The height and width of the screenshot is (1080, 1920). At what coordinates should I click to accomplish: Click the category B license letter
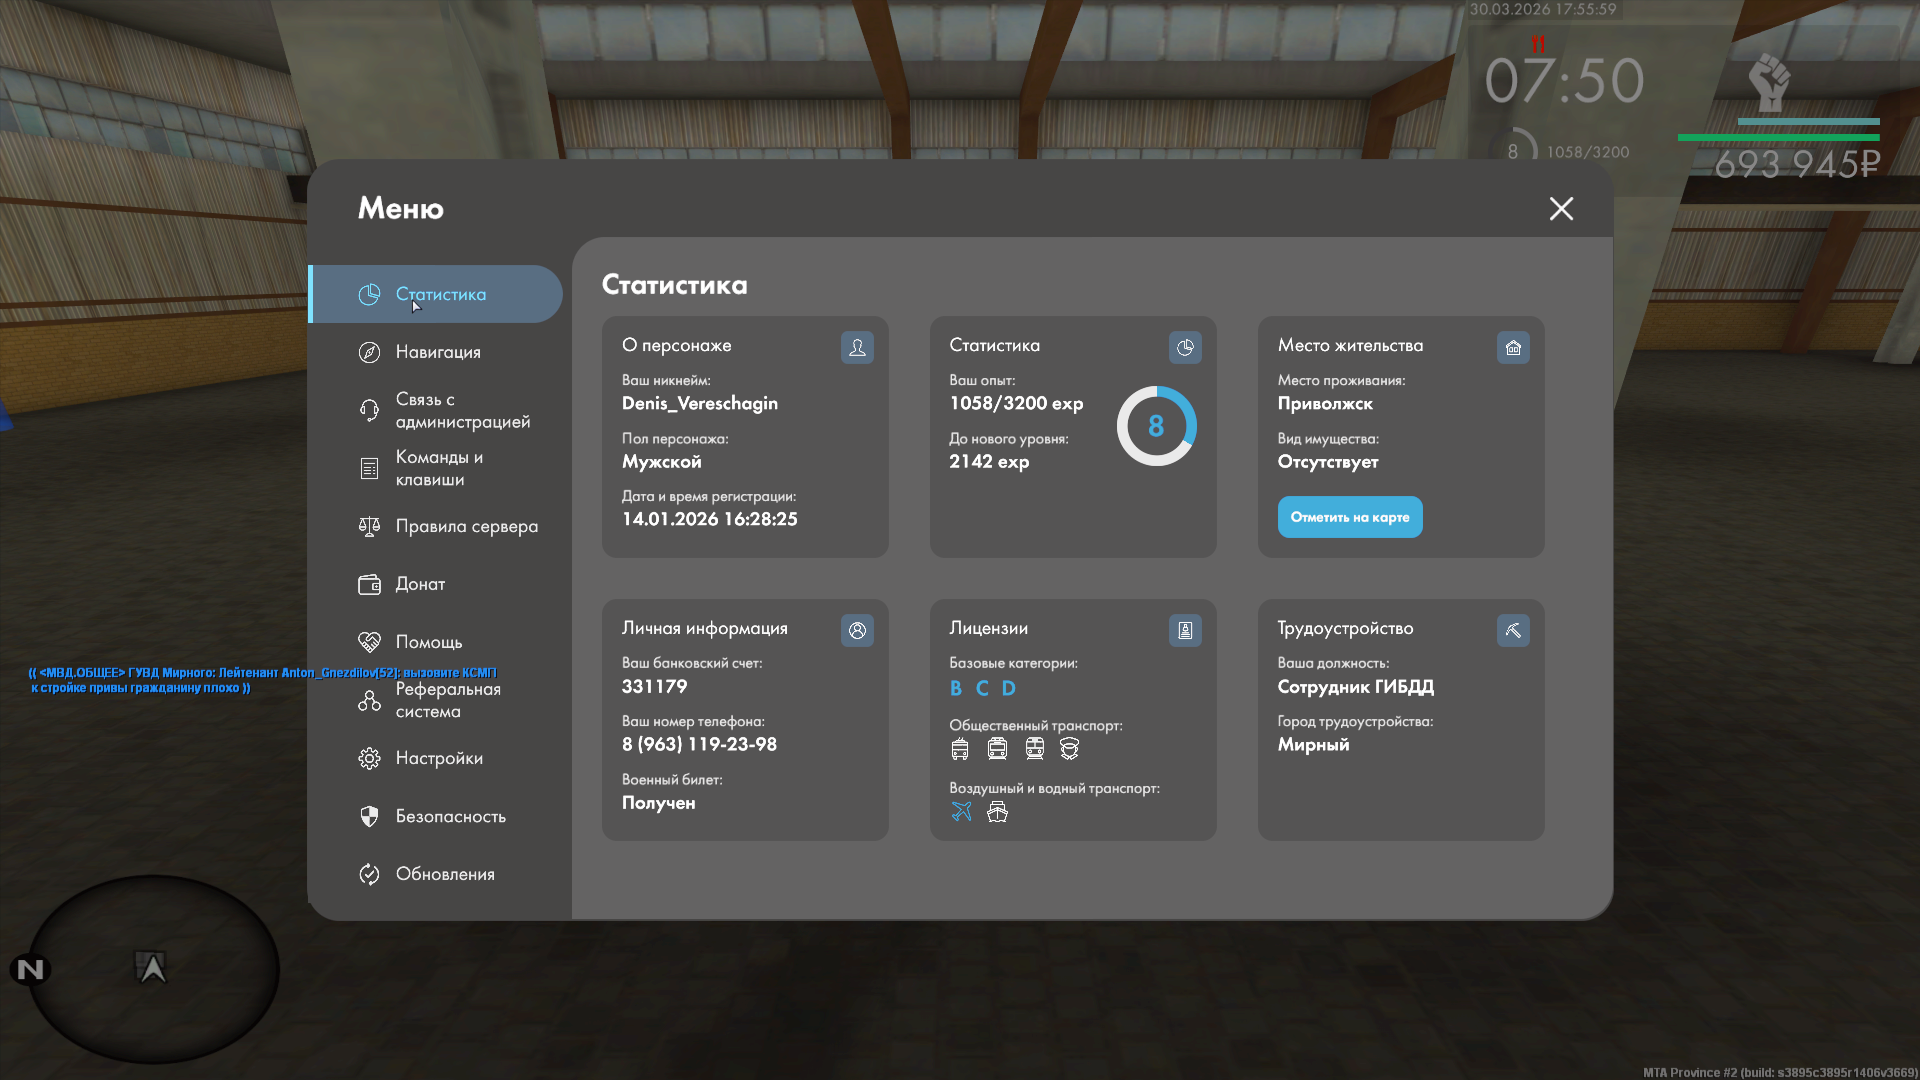point(956,688)
